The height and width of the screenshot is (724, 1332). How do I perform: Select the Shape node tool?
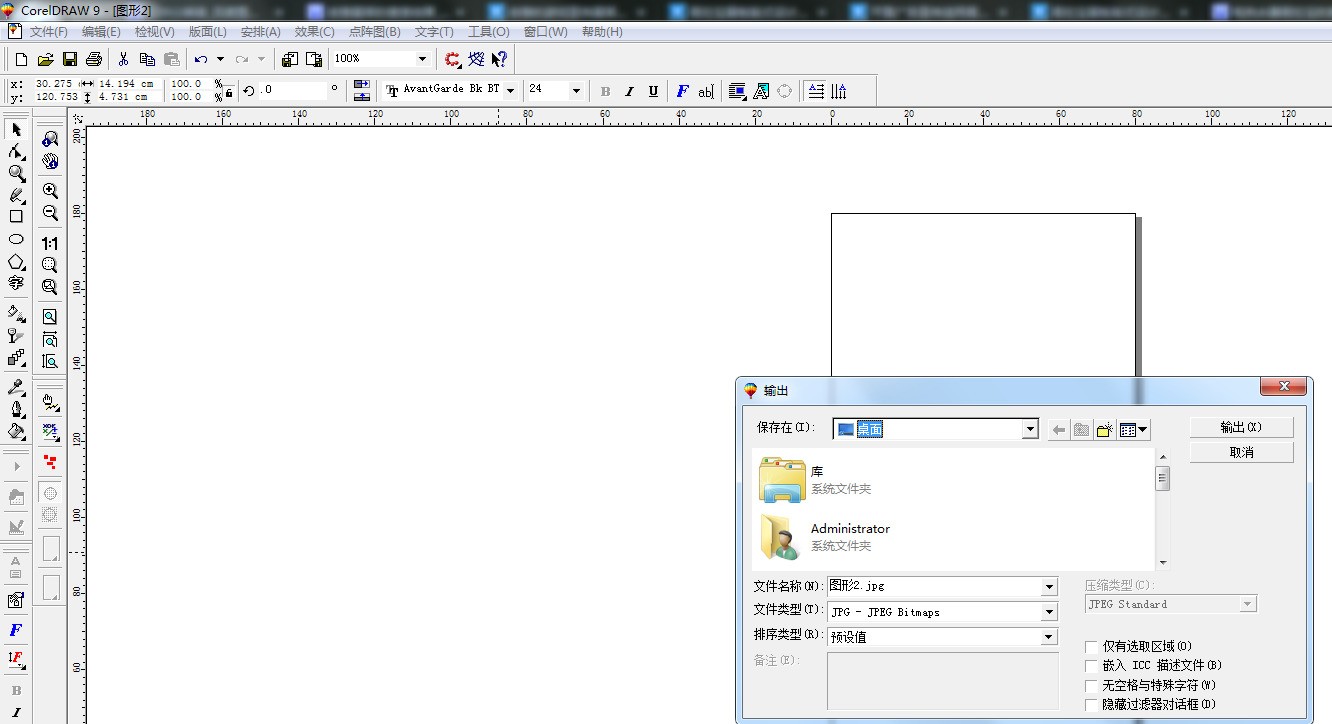(x=16, y=152)
